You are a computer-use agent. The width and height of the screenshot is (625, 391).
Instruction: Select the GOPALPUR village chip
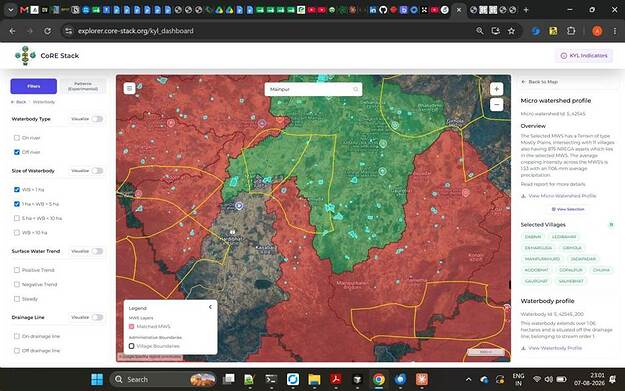(x=570, y=270)
